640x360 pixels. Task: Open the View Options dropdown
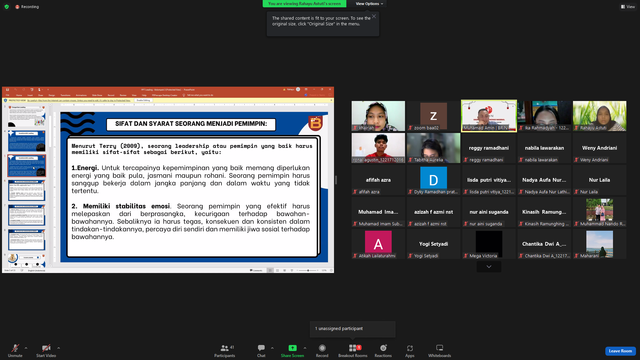pyautogui.click(x=369, y=4)
